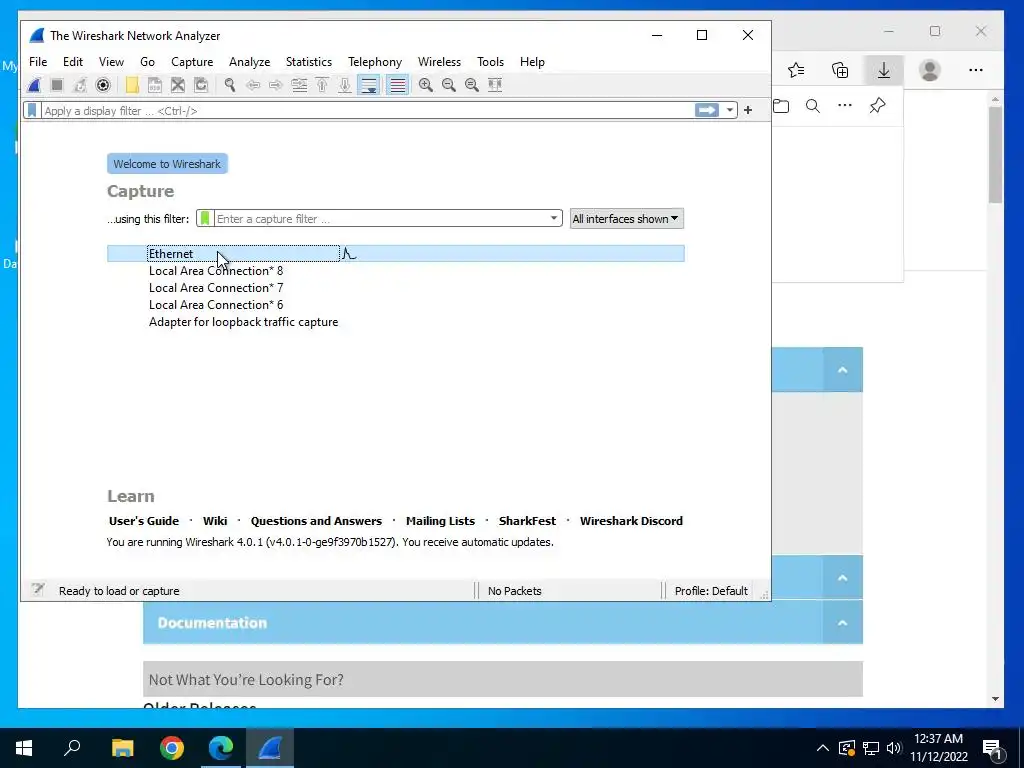Click expert information icon in status bar
Viewport: 1024px width, 768px height.
tap(38, 590)
